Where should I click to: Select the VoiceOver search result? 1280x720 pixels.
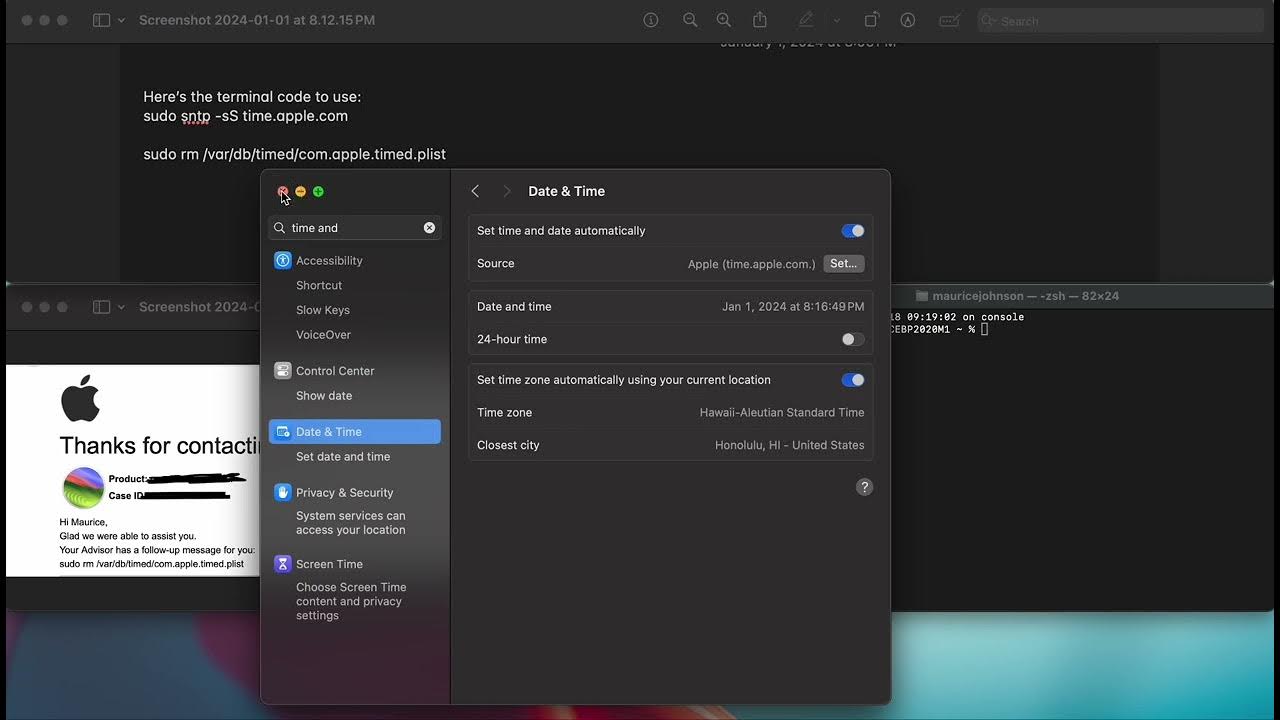[323, 335]
